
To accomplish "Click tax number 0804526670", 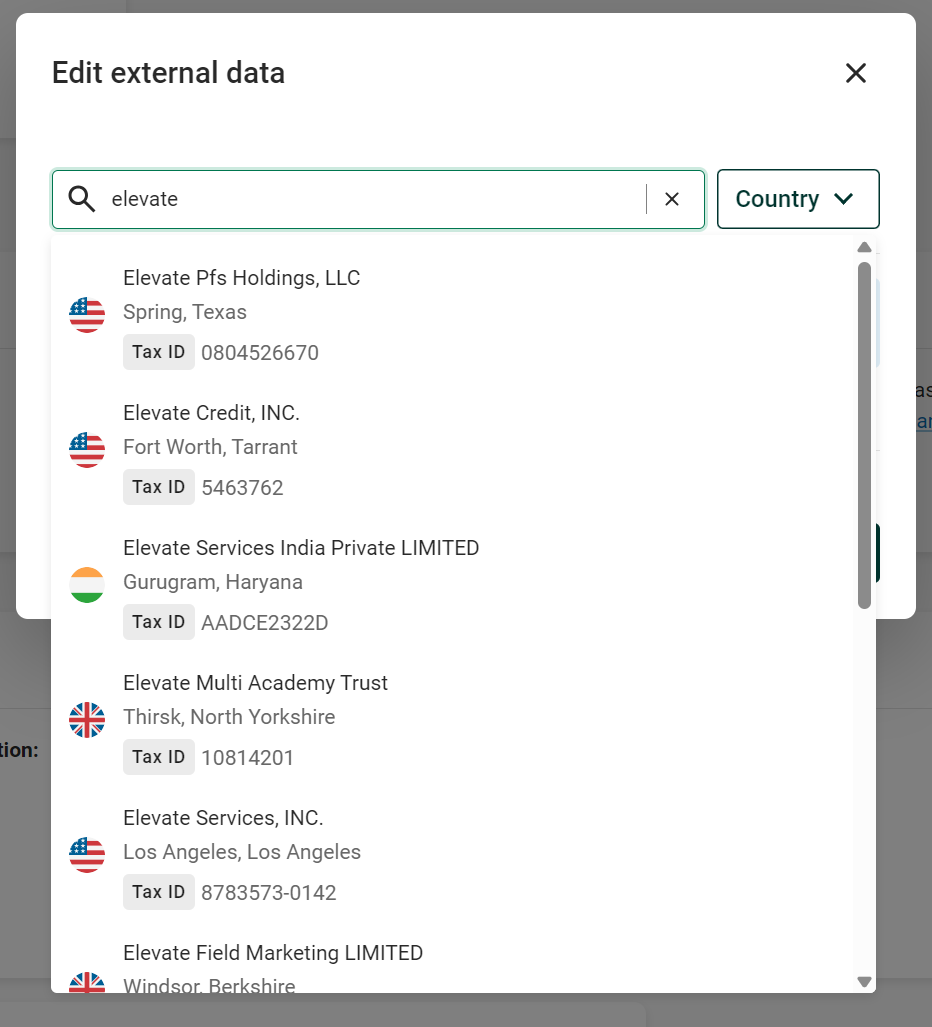I will pos(260,353).
